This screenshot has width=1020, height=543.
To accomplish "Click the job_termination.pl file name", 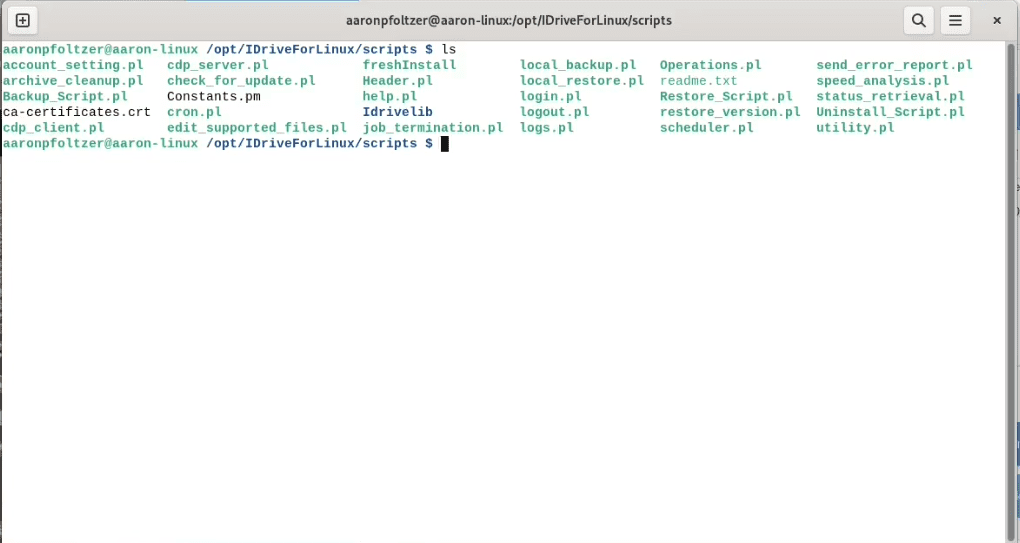I will [433, 127].
